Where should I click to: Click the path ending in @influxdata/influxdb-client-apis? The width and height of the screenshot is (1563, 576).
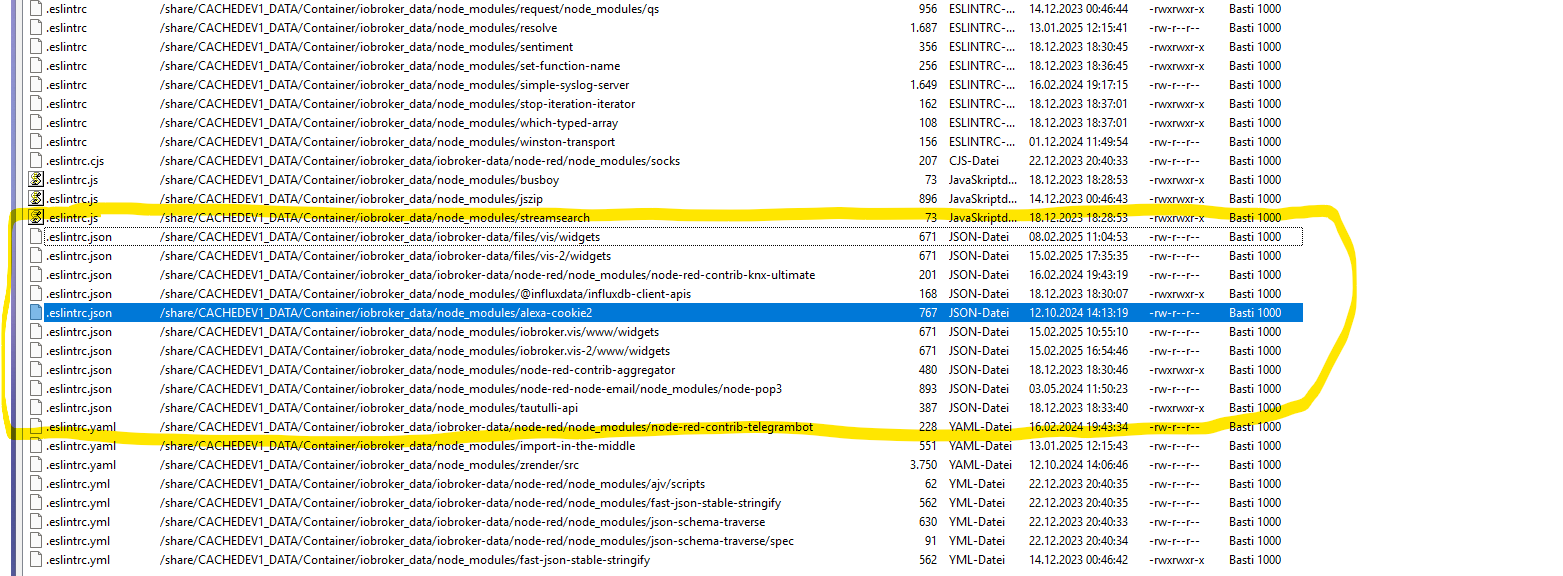point(426,294)
